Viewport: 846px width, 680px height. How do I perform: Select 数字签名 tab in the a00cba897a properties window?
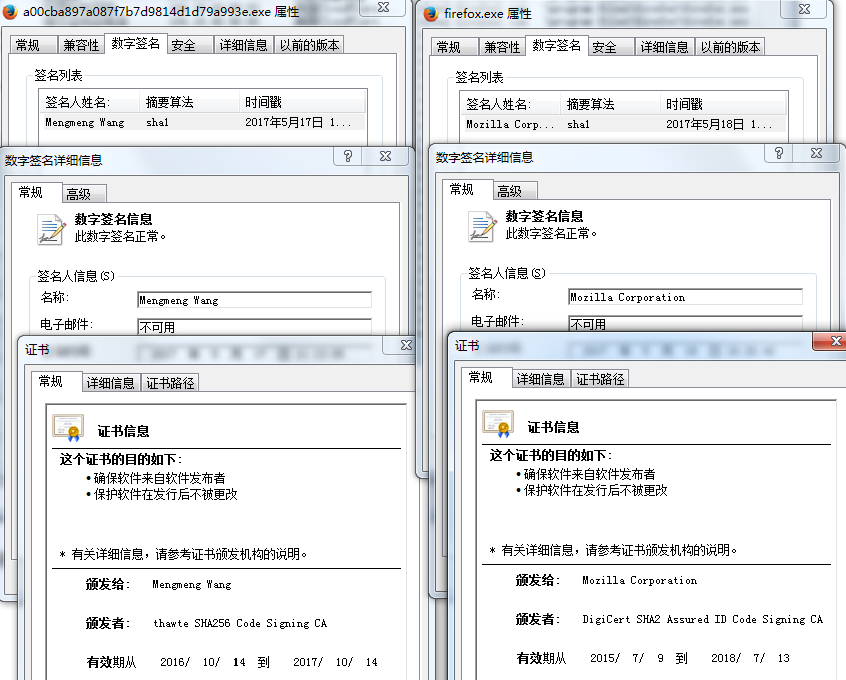pos(135,43)
